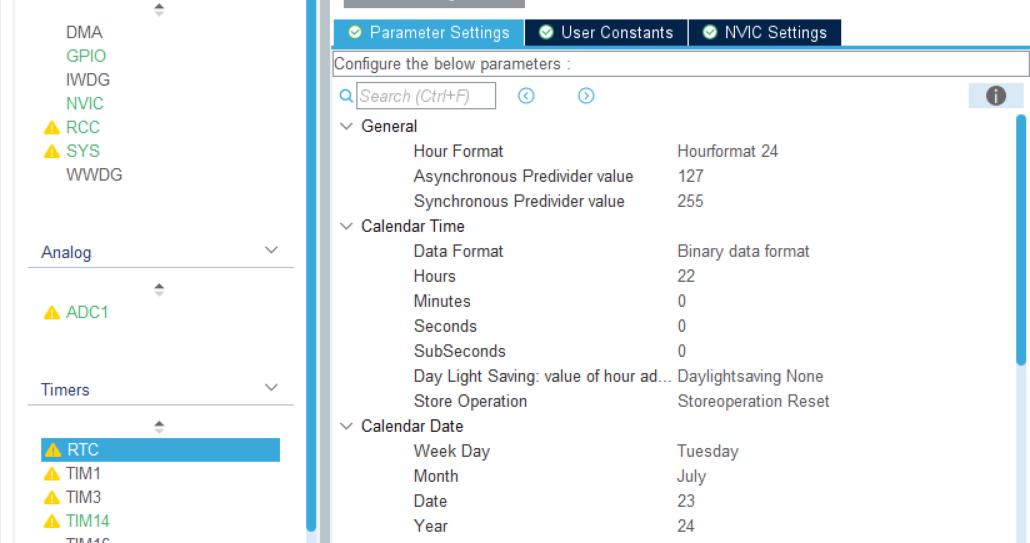The width and height of the screenshot is (1030, 543).
Task: Collapse the General parameter group
Action: click(x=346, y=126)
